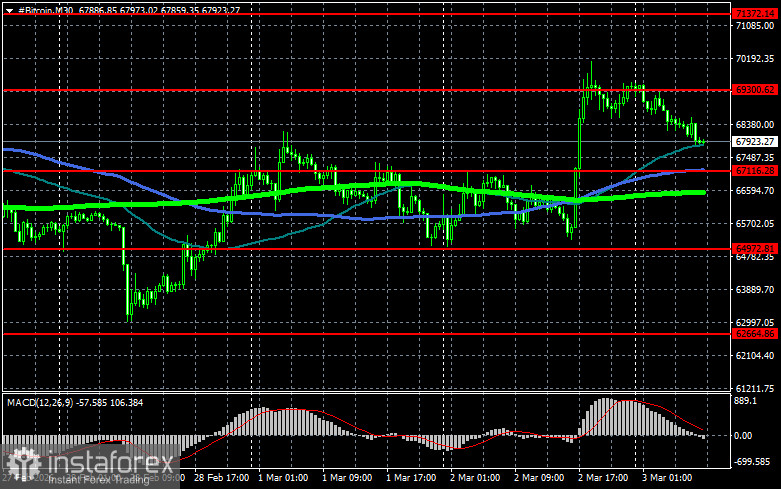Screen dimensions: 781x489
Task: Click the 1 Mar 01:00 time label
Action: (283, 478)
